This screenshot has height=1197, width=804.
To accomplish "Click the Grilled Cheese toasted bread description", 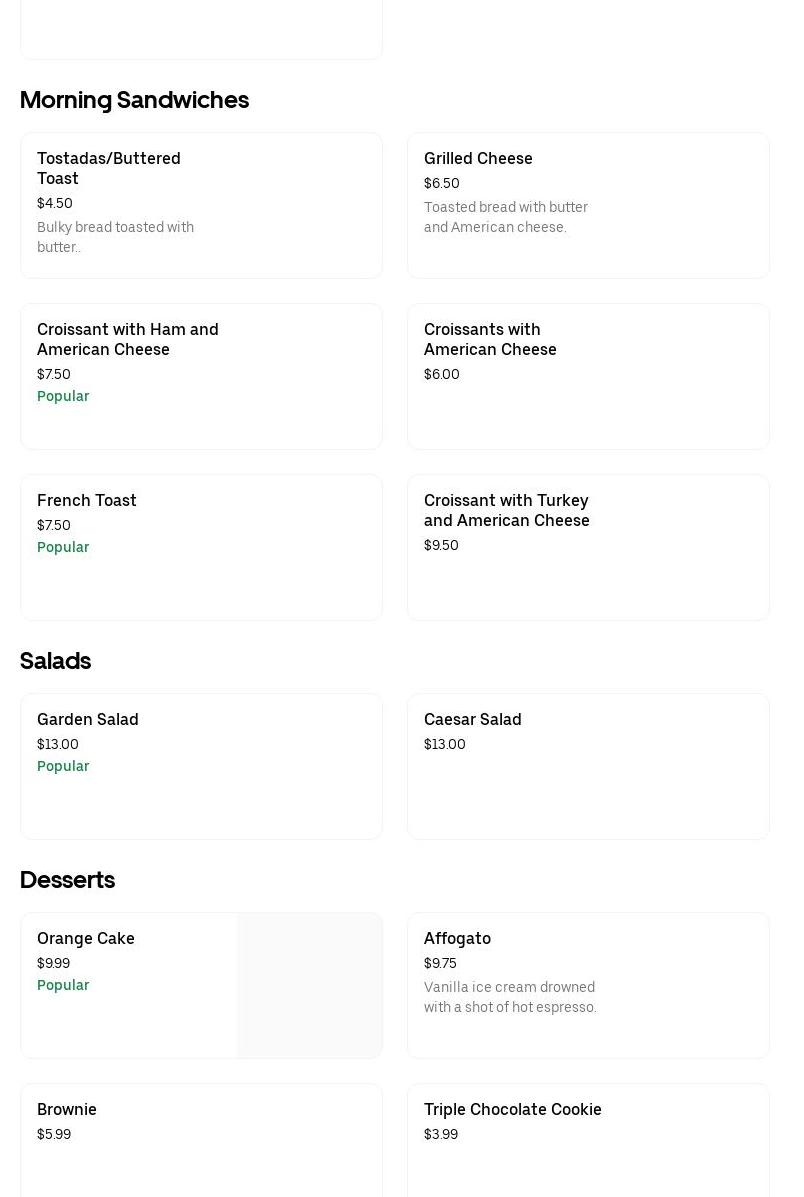I will (506, 217).
